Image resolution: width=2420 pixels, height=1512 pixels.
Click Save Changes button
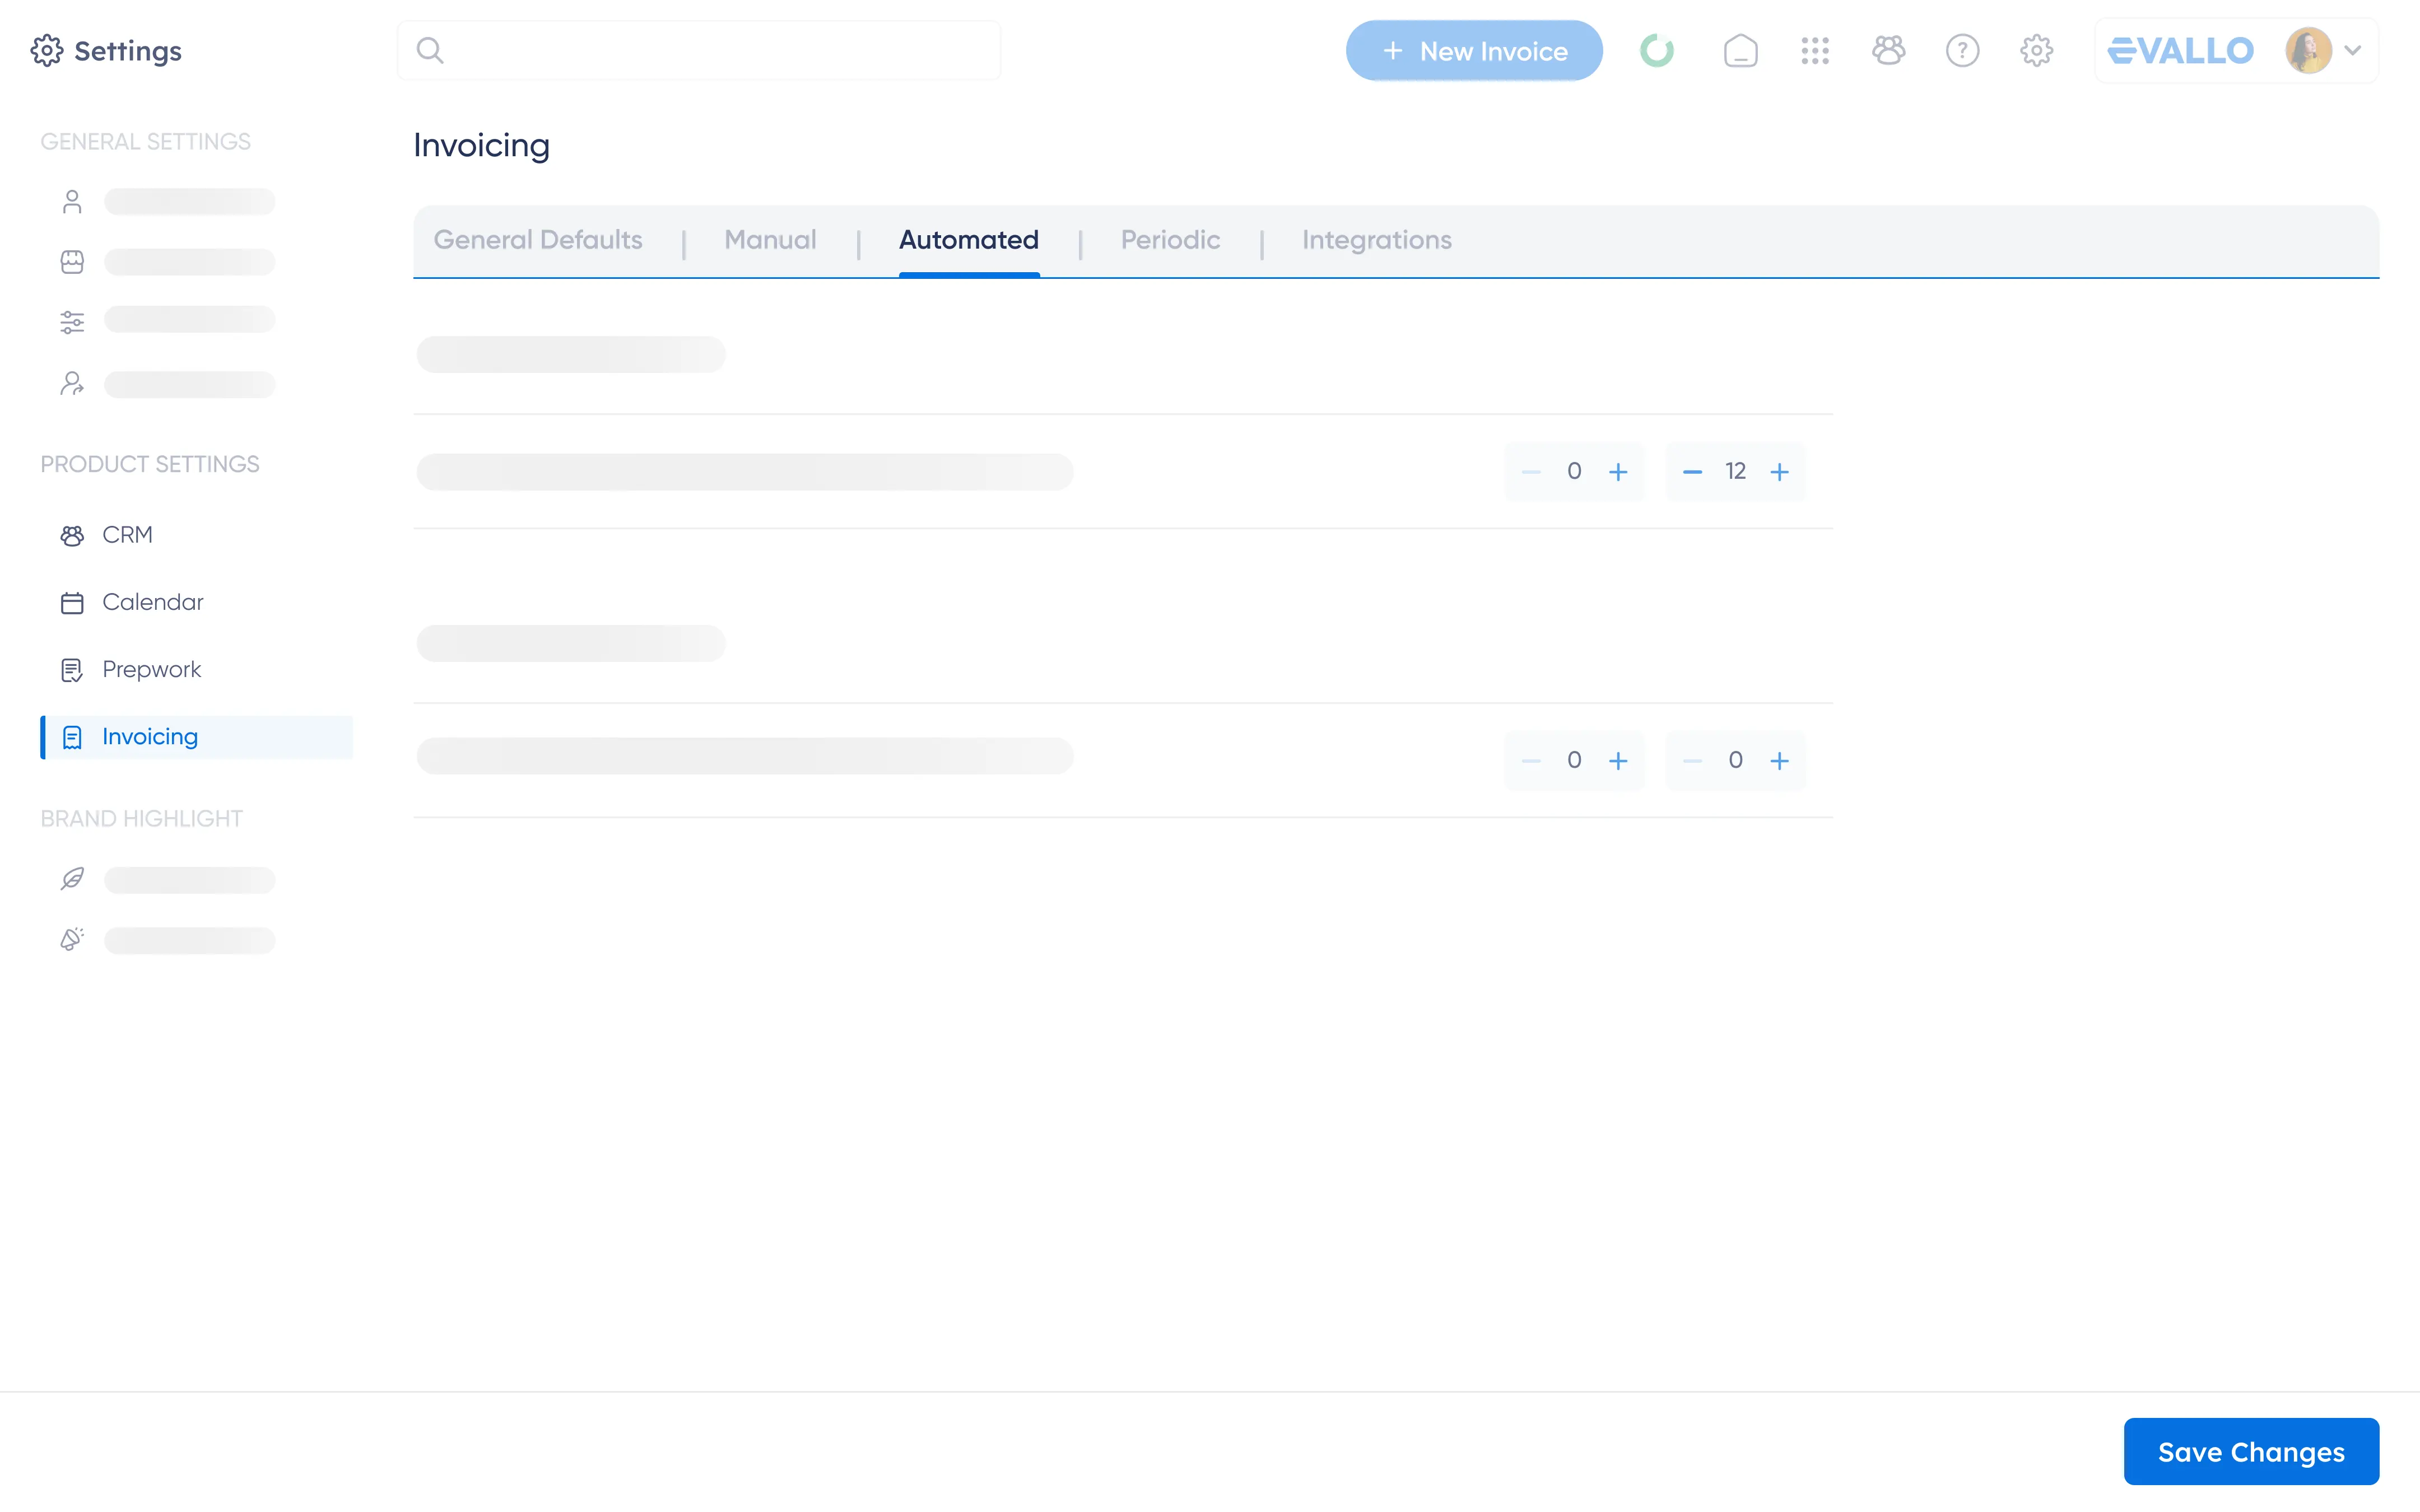coord(2250,1451)
